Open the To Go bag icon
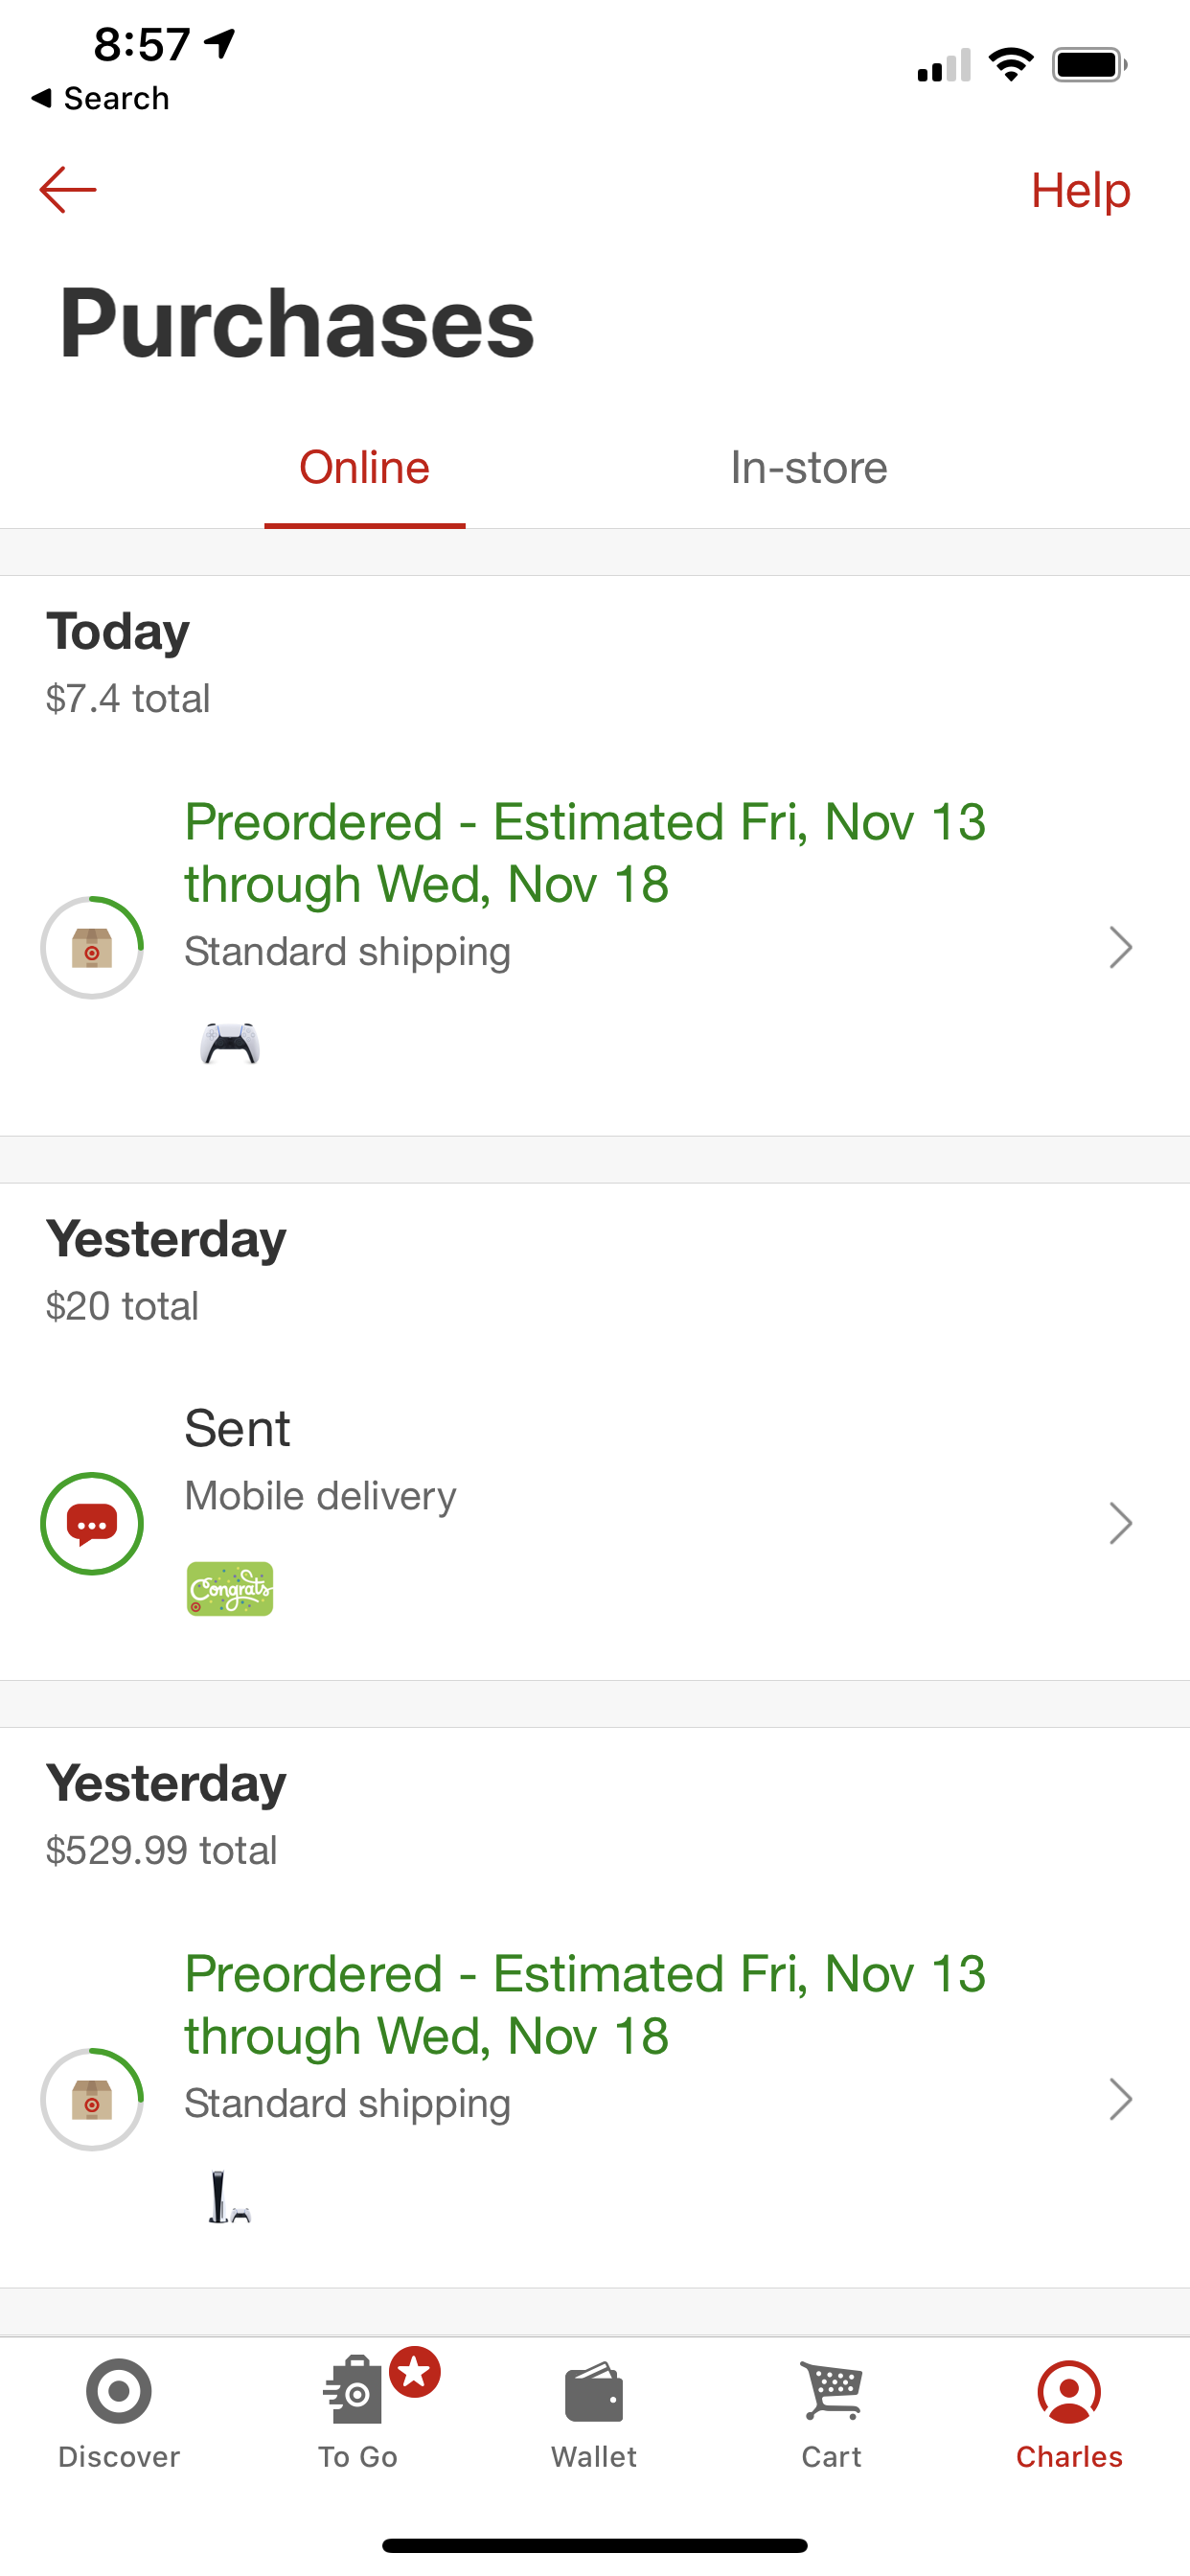Viewport: 1190px width, 2576px height. tap(354, 2394)
